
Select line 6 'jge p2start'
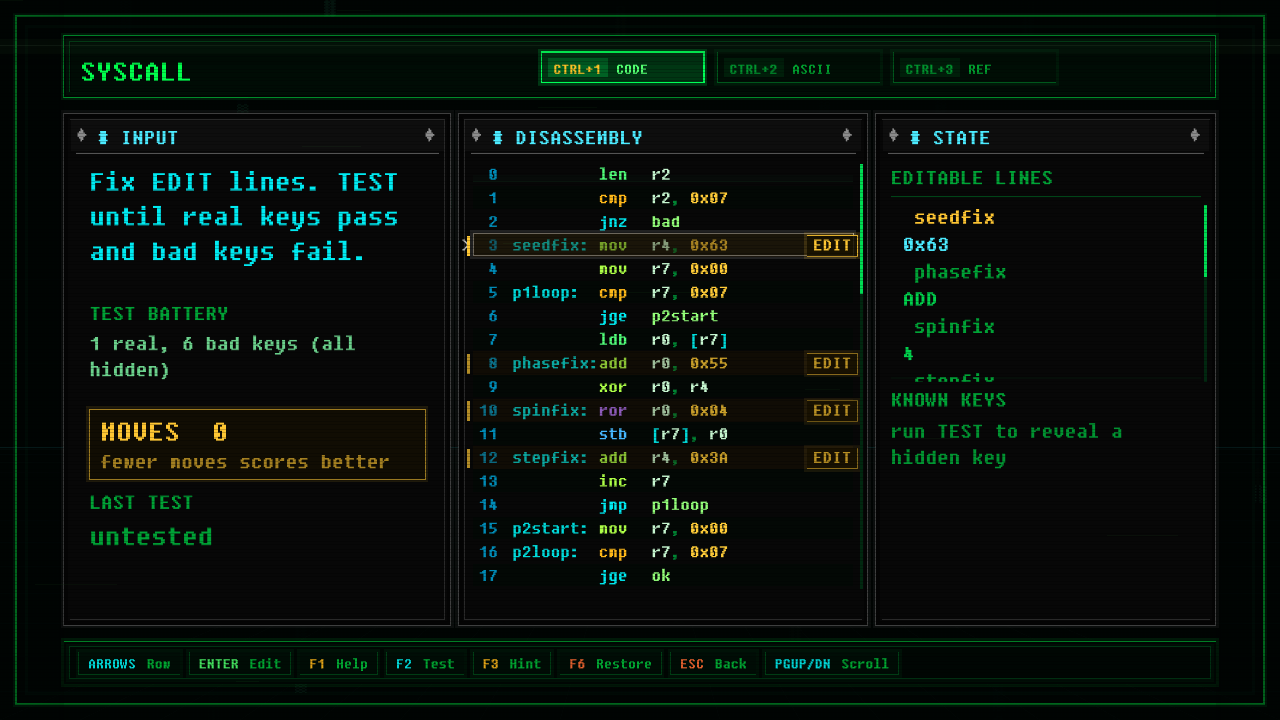click(x=663, y=316)
